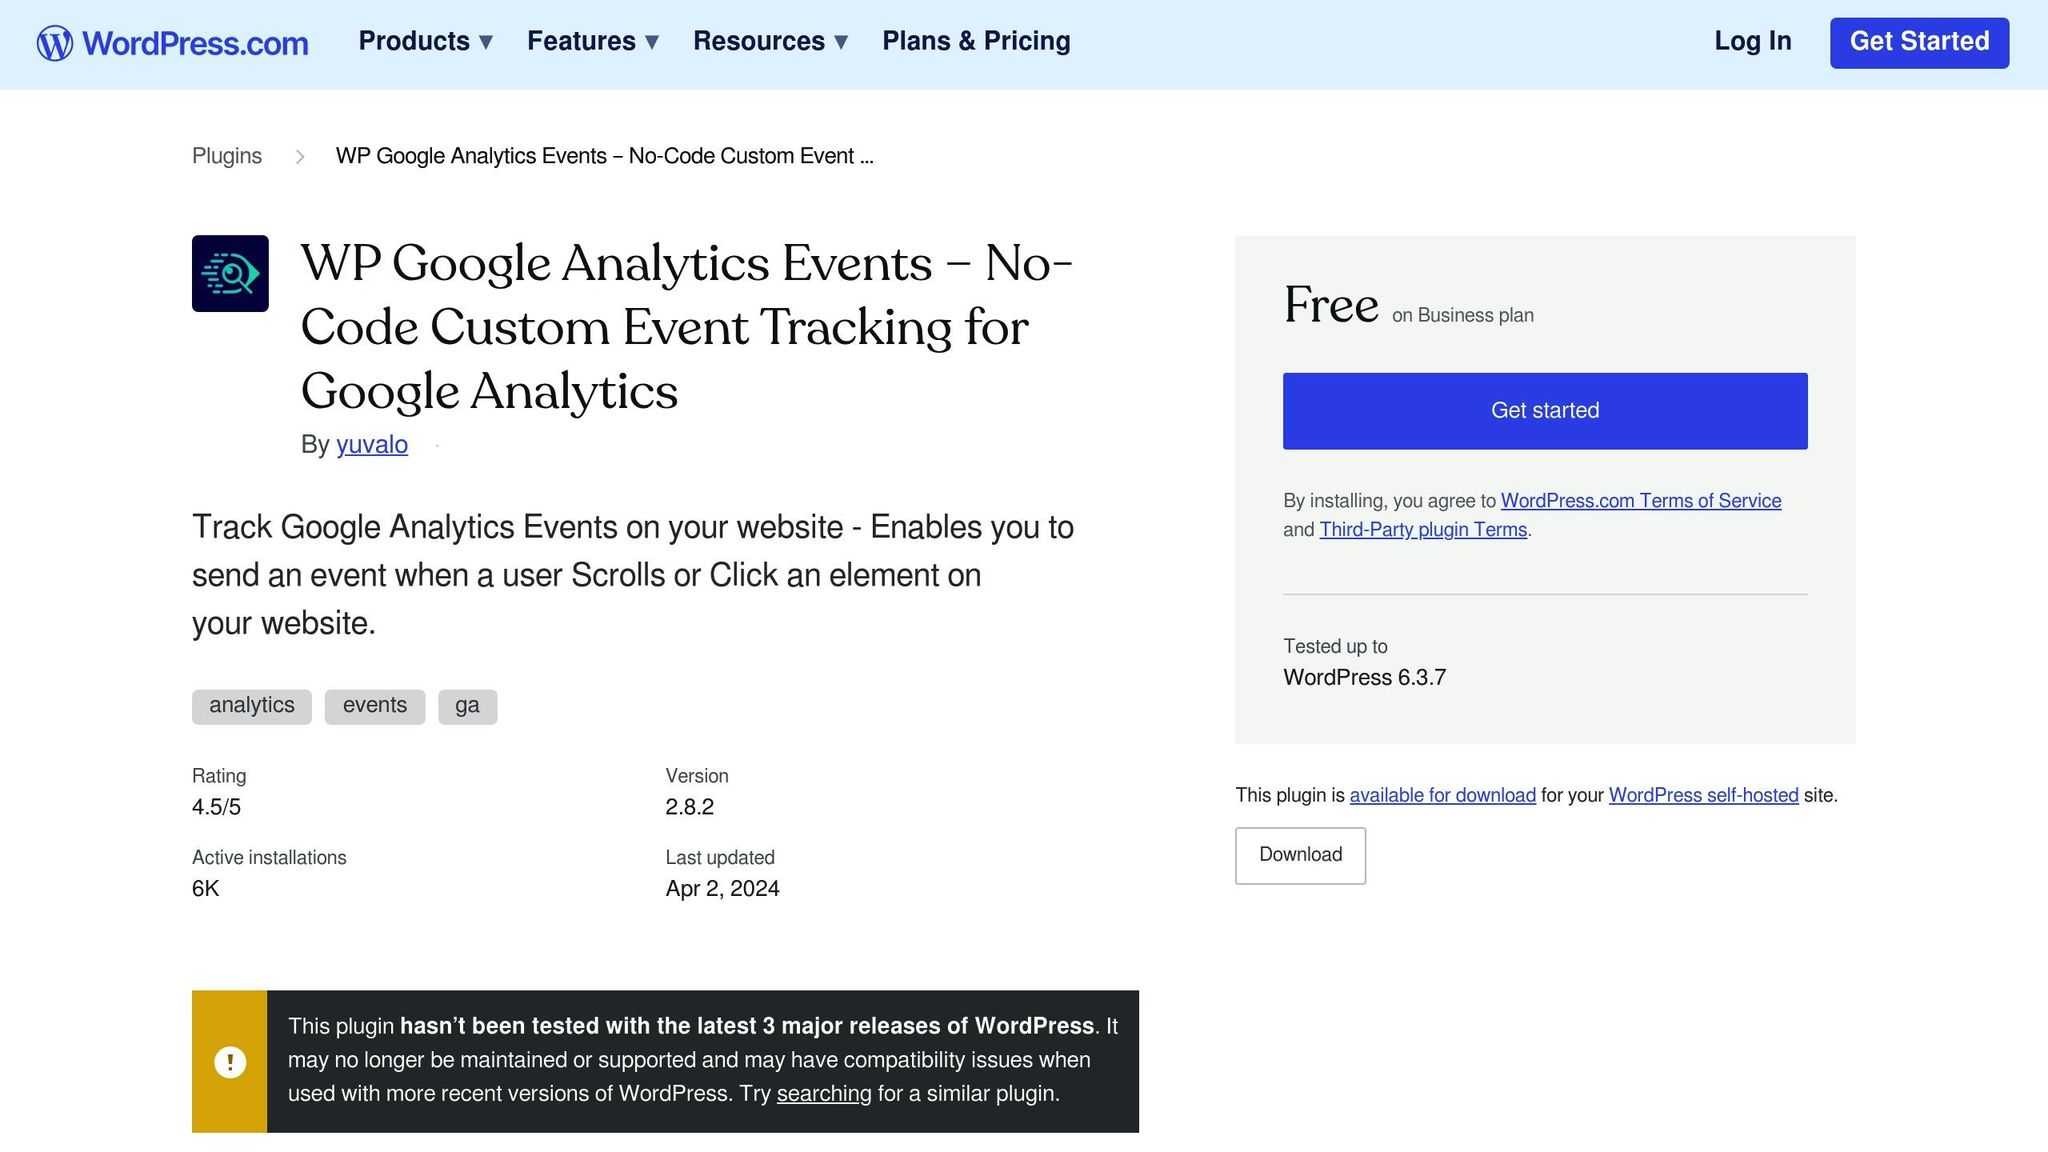The height and width of the screenshot is (1152, 2048).
Task: Open the Resources dropdown
Action: [x=769, y=41]
